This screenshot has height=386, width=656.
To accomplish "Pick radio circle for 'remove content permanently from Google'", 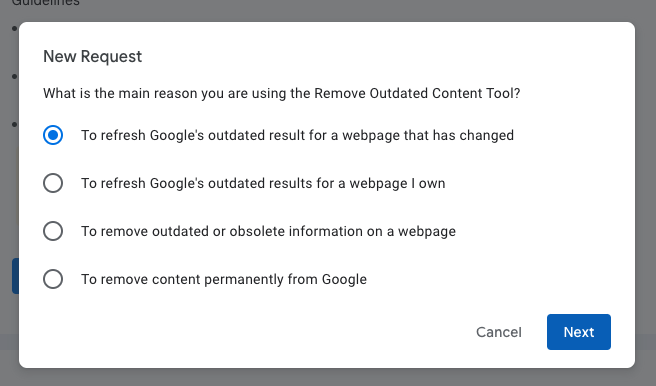I will (x=53, y=279).
